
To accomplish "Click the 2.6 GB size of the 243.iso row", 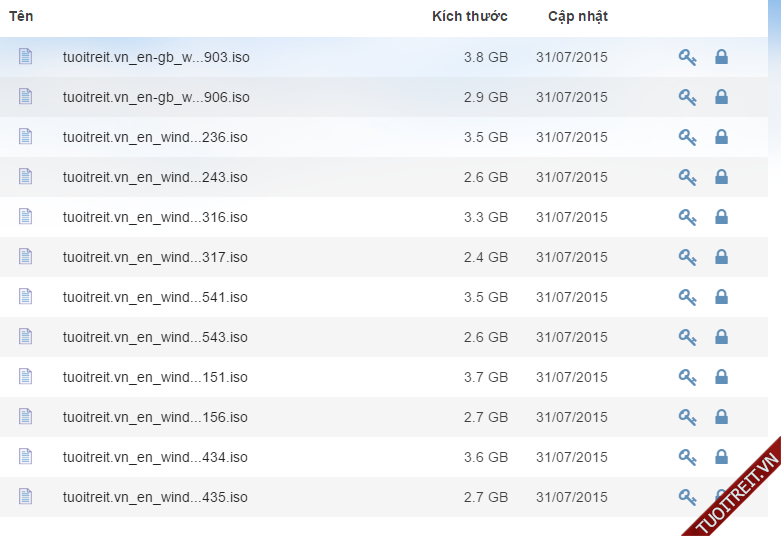I will tap(485, 177).
